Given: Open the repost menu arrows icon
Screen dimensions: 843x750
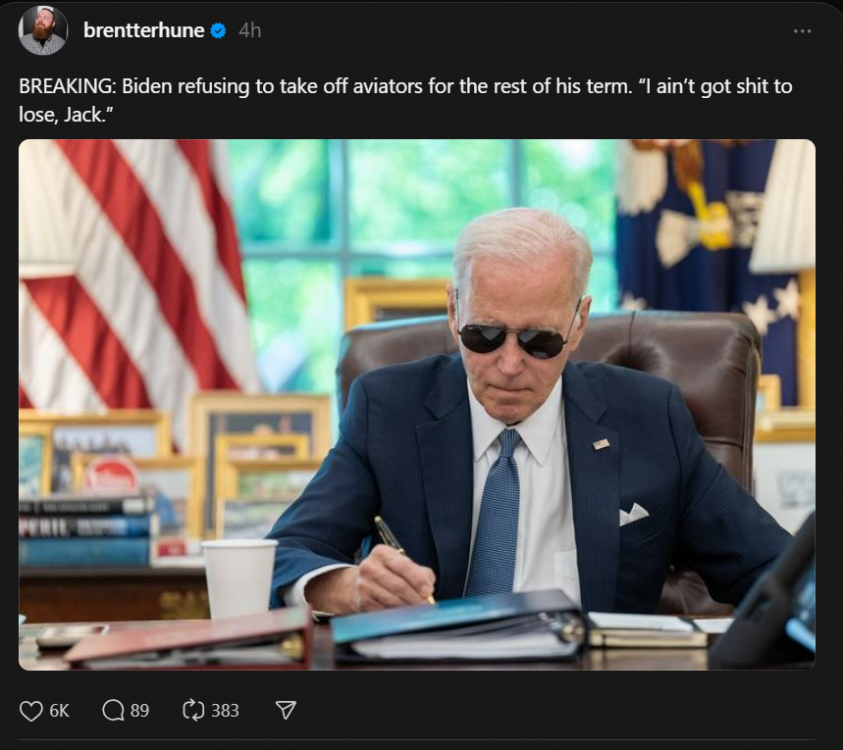Looking at the screenshot, I should pos(193,710).
